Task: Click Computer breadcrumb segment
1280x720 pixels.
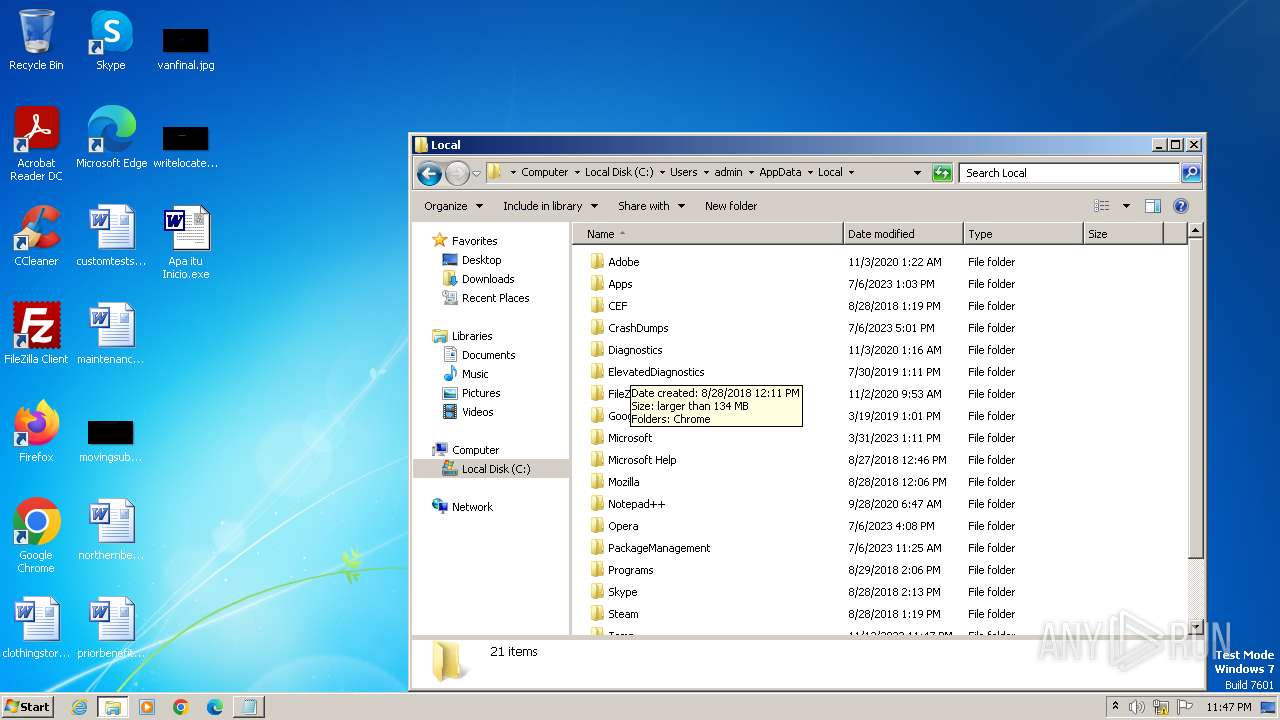Action: click(x=544, y=173)
